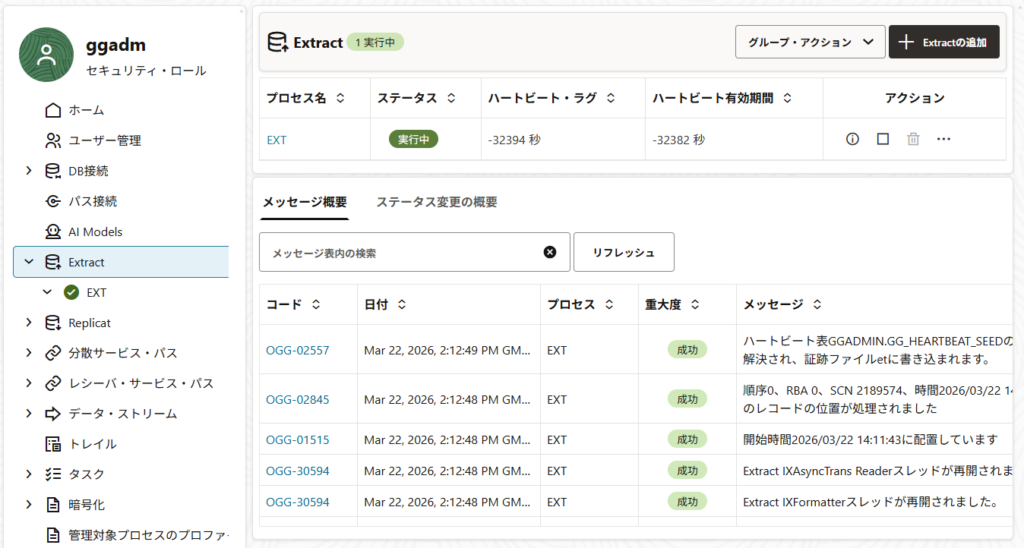The height and width of the screenshot is (548, 1024).
Task: Open ホーム from the sidebar
Action: (x=86, y=110)
